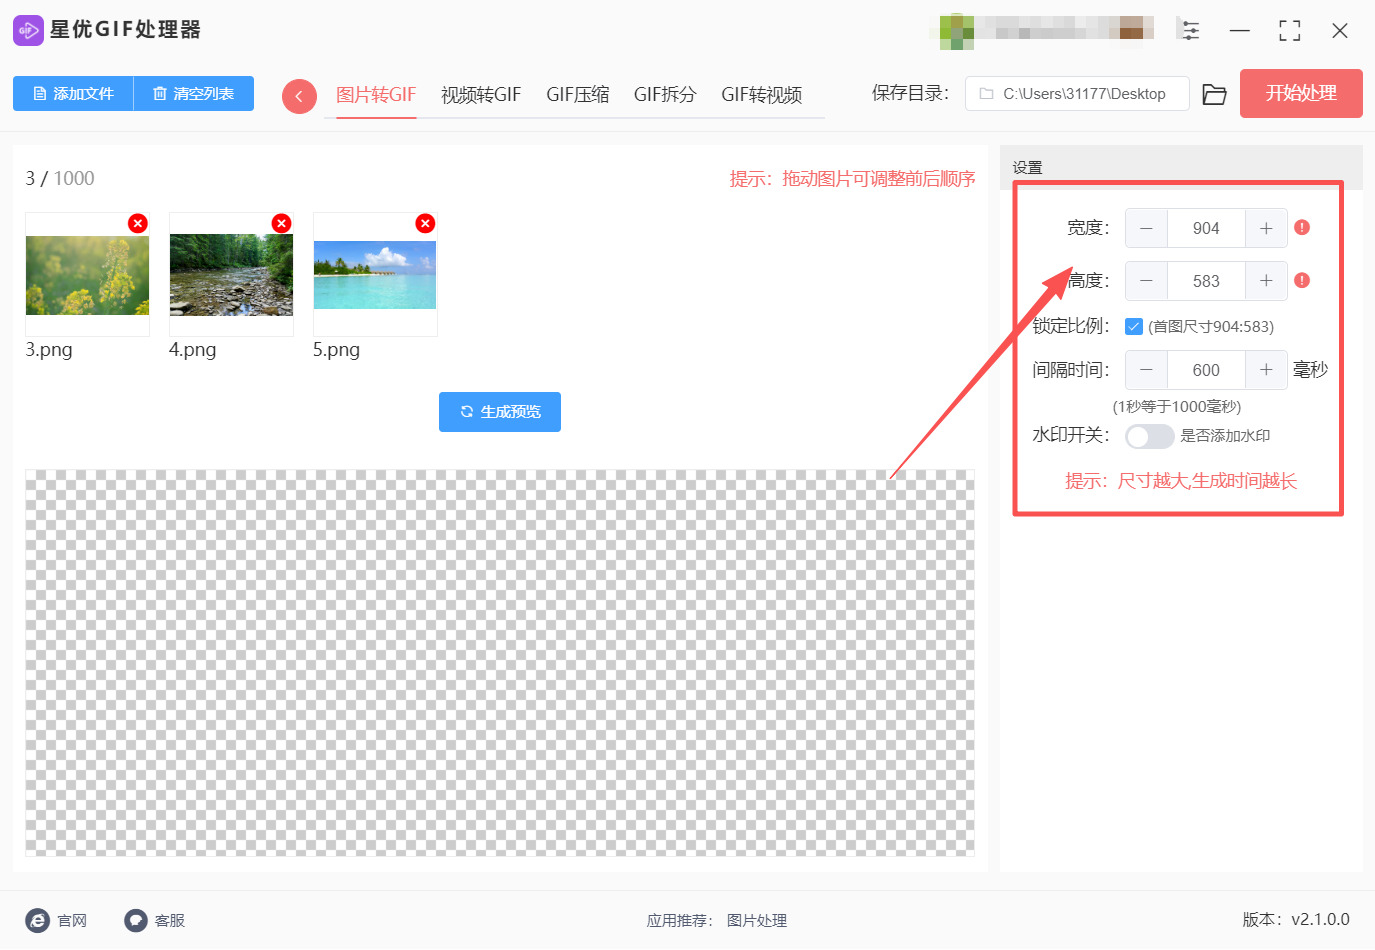
Task: Decrease width with minus button
Action: pyautogui.click(x=1147, y=228)
